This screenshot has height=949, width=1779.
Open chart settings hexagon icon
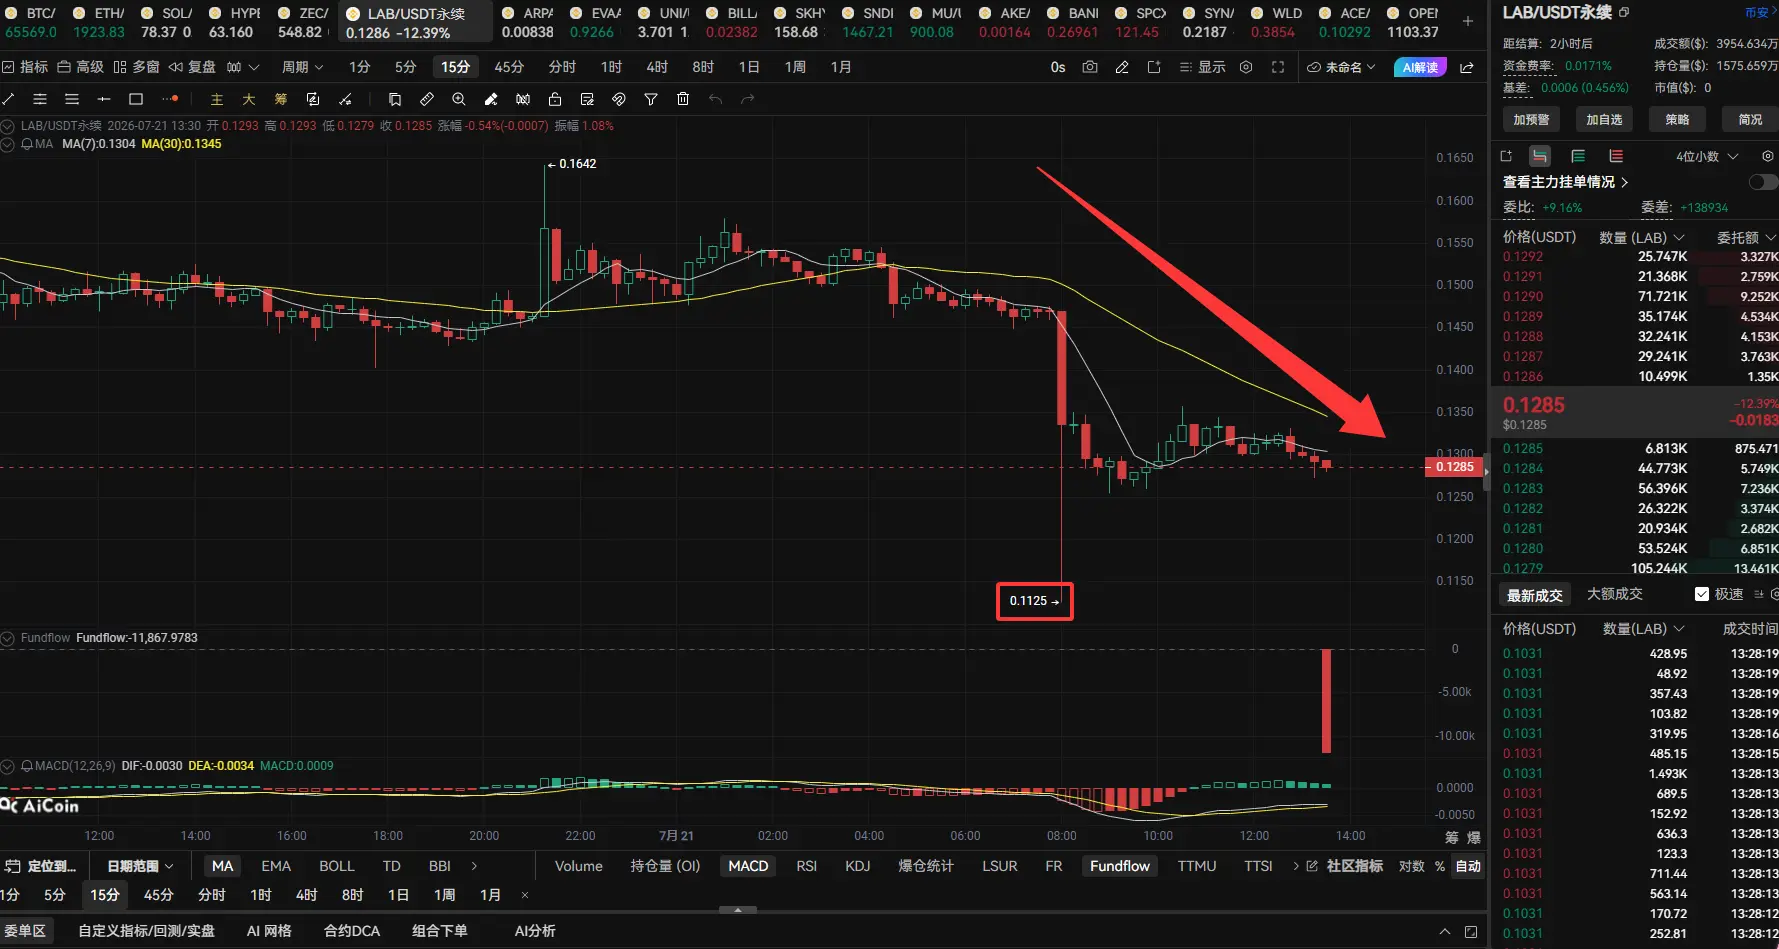(1246, 67)
